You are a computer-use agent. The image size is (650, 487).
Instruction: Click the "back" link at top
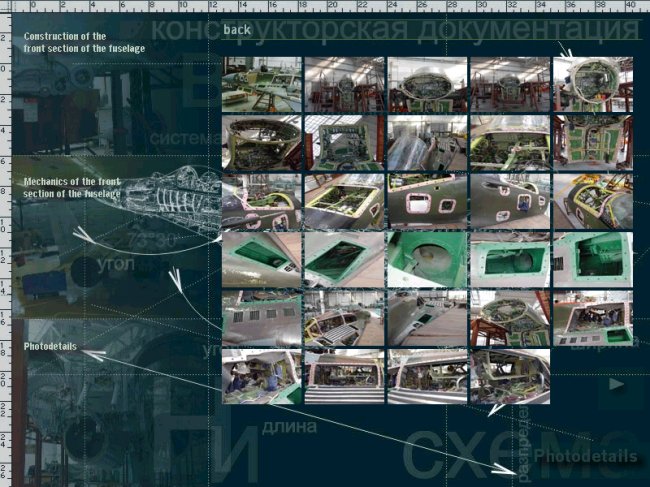tap(237, 30)
